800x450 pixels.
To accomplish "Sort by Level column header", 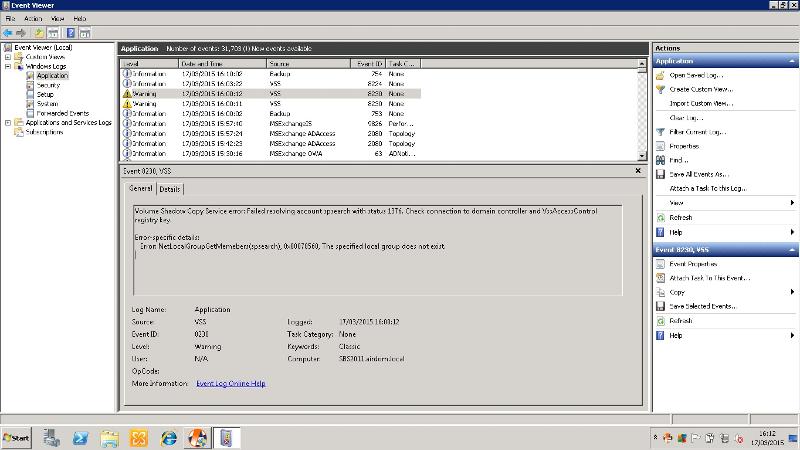I will coord(149,64).
